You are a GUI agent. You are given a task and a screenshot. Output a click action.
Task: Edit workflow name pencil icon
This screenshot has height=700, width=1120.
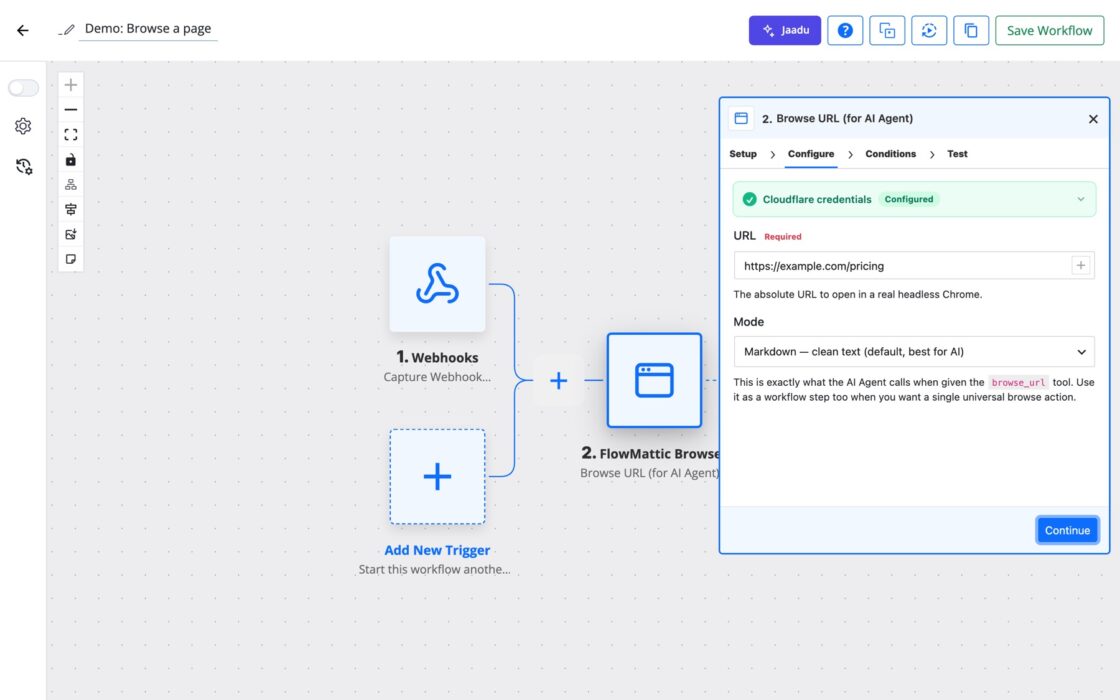[67, 30]
